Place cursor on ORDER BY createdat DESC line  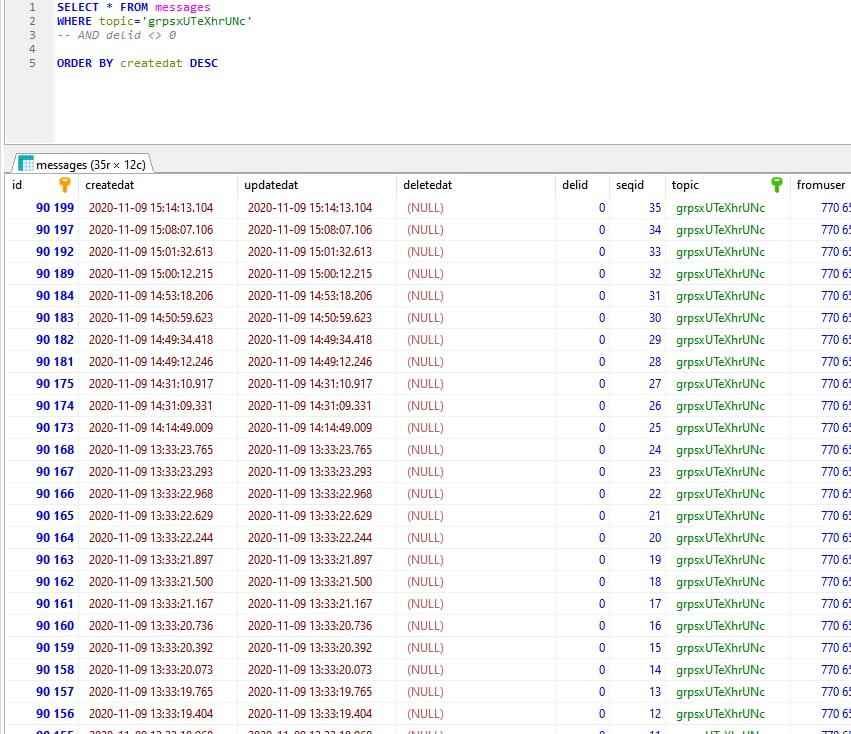coord(137,63)
